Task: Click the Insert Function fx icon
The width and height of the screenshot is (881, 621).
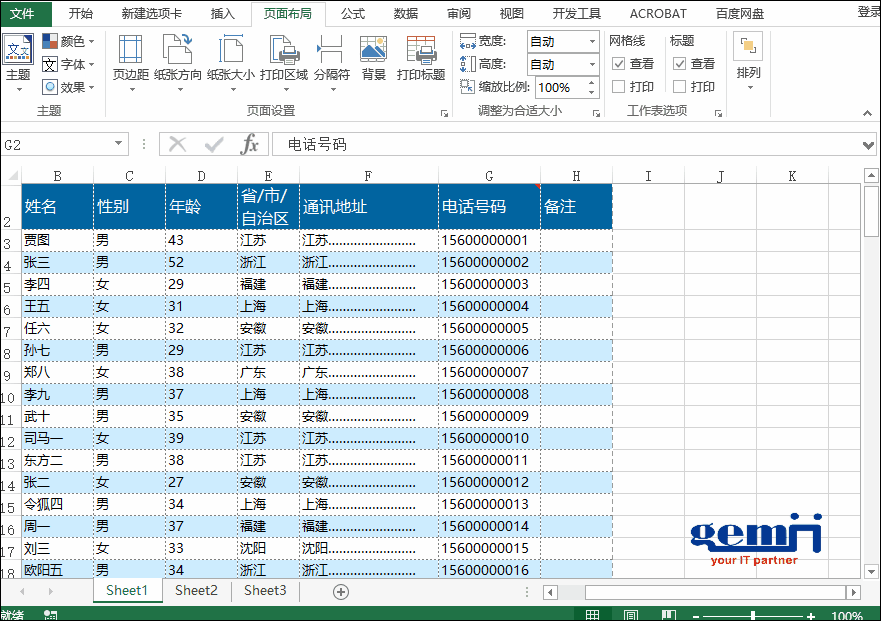Action: click(249, 144)
